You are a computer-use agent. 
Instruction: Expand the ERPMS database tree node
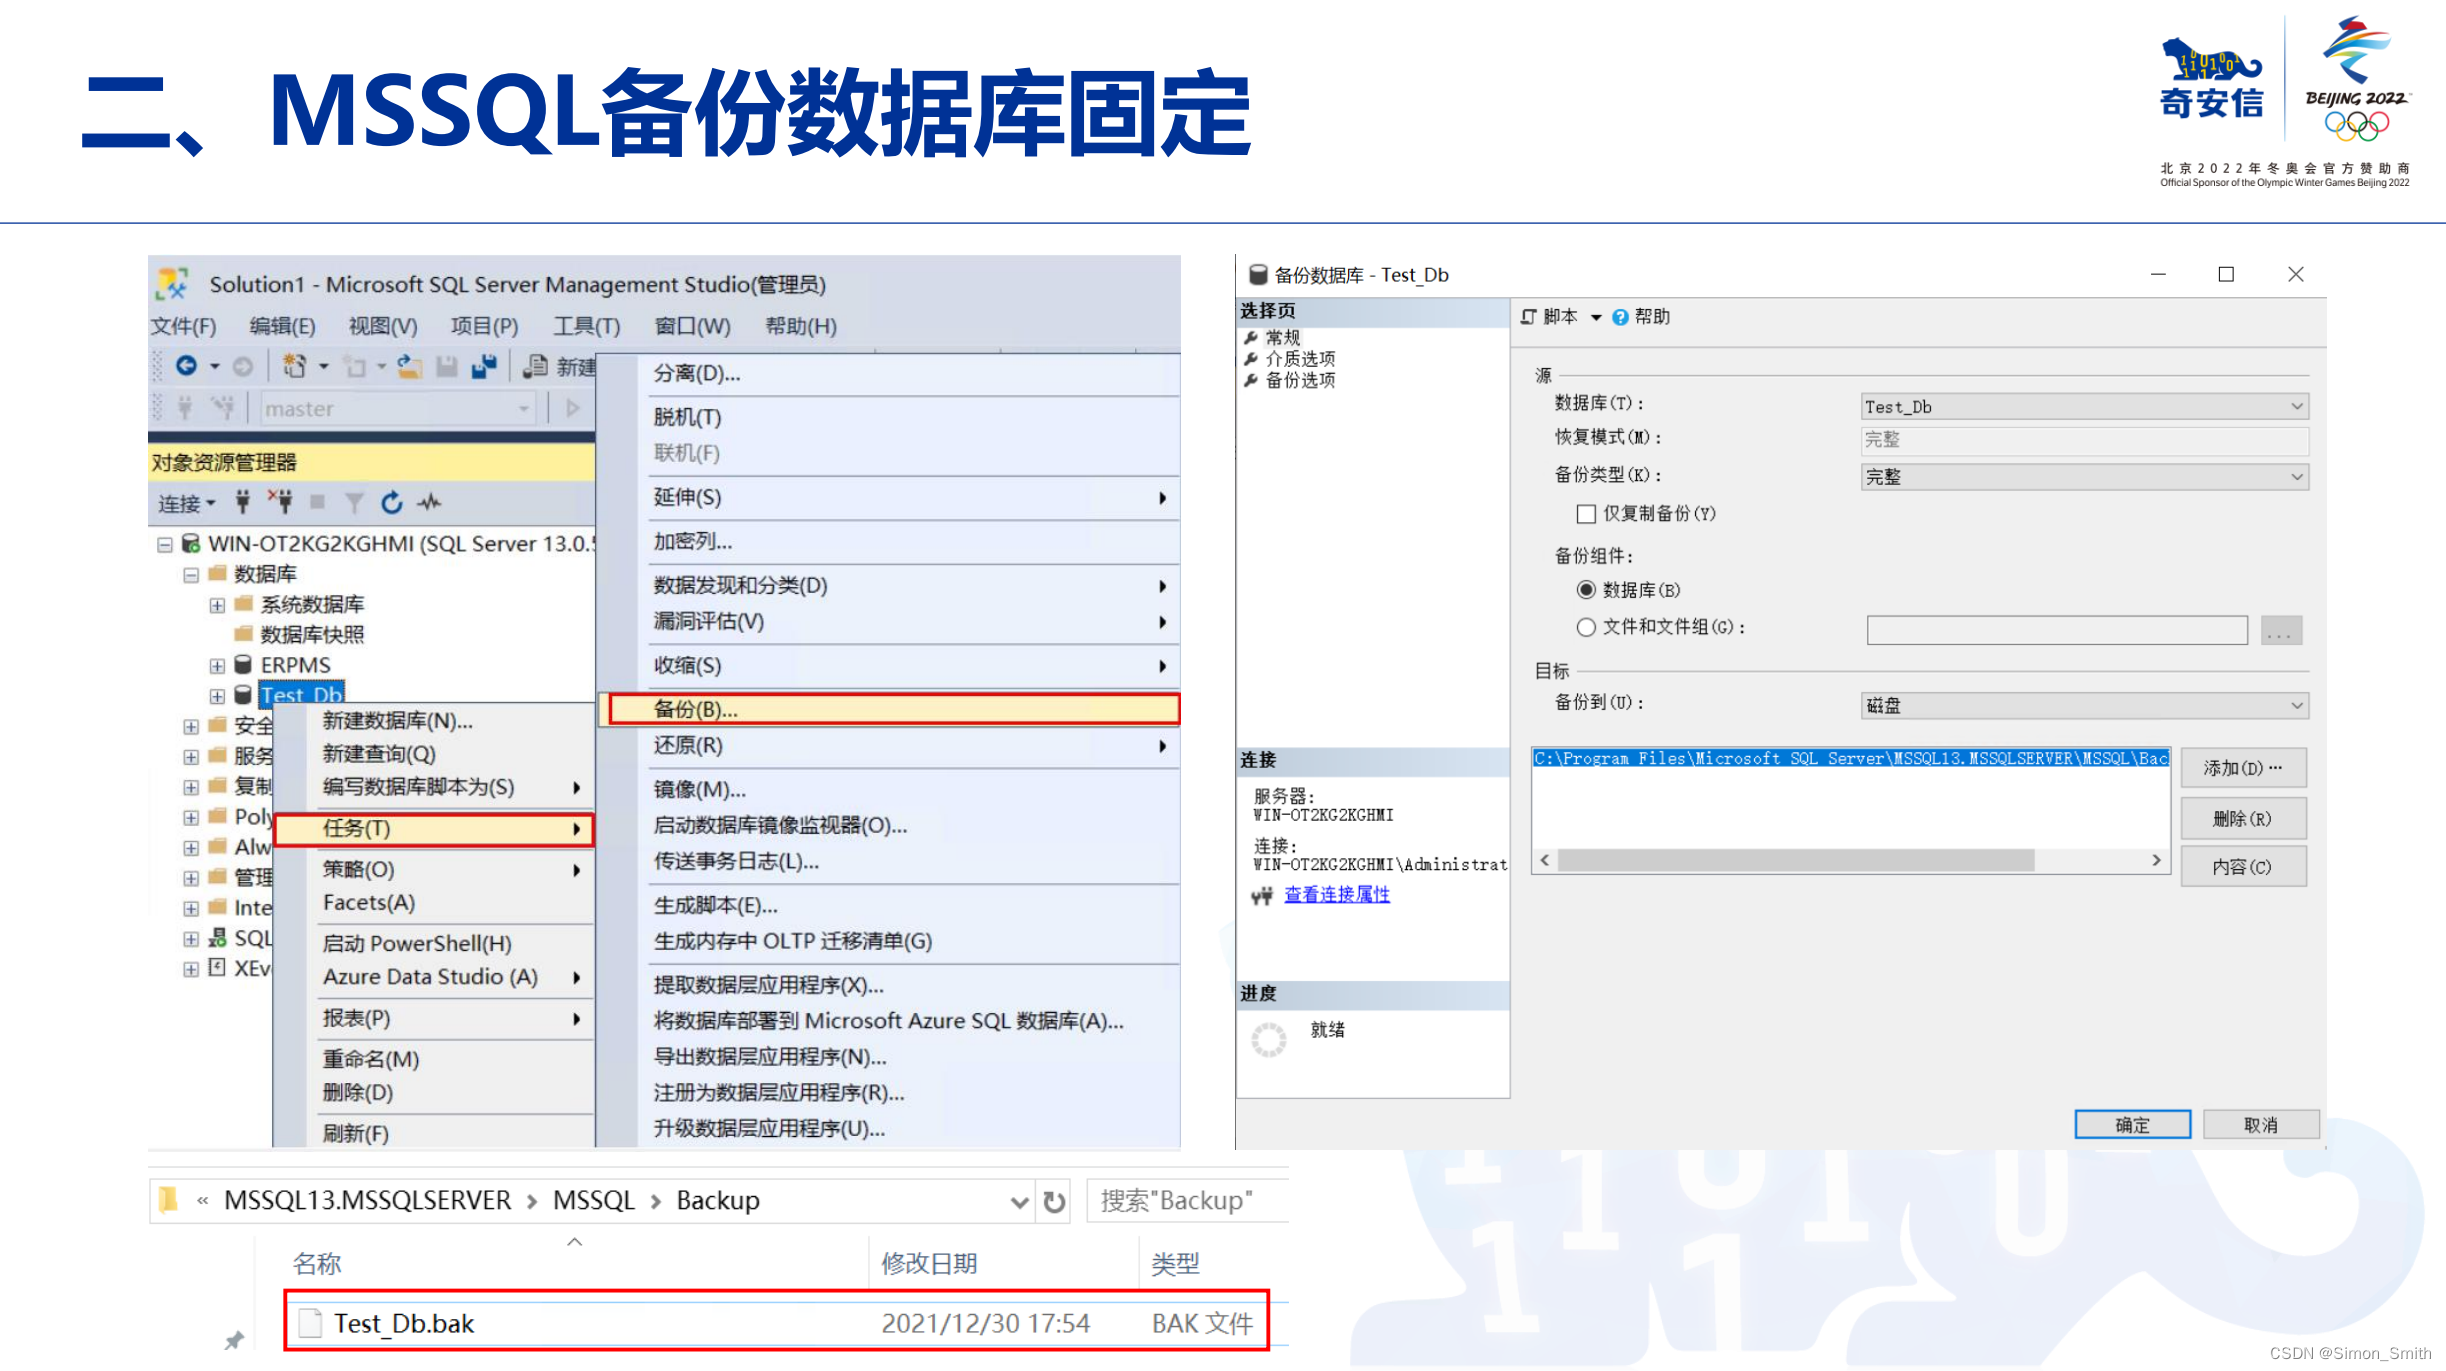coord(217,666)
